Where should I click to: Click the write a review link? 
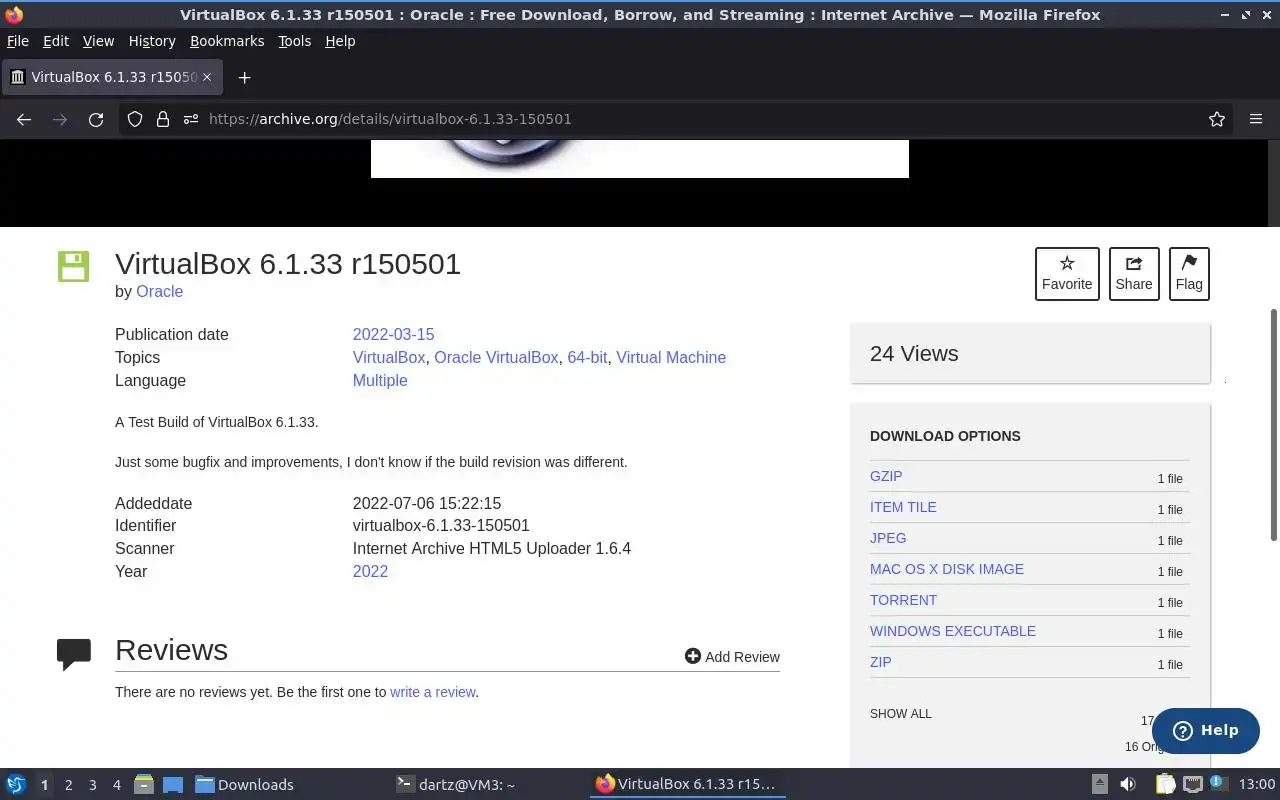click(432, 692)
